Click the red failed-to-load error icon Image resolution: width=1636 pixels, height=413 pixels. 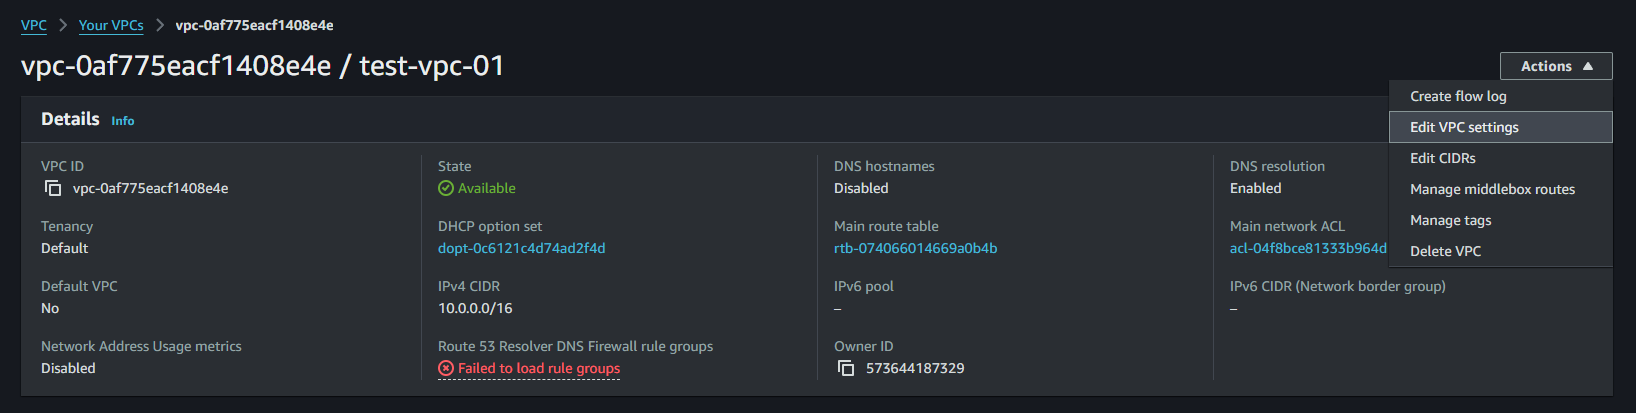click(446, 368)
